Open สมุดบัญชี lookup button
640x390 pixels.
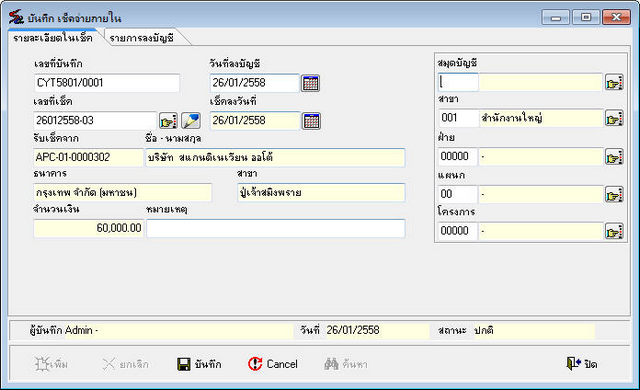614,83
